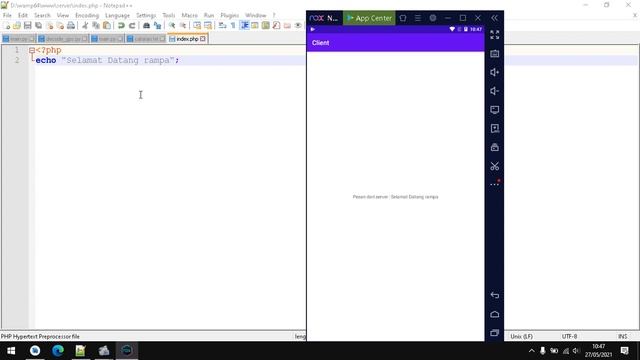
Task: Click the Client app title bar text
Action: [320, 43]
